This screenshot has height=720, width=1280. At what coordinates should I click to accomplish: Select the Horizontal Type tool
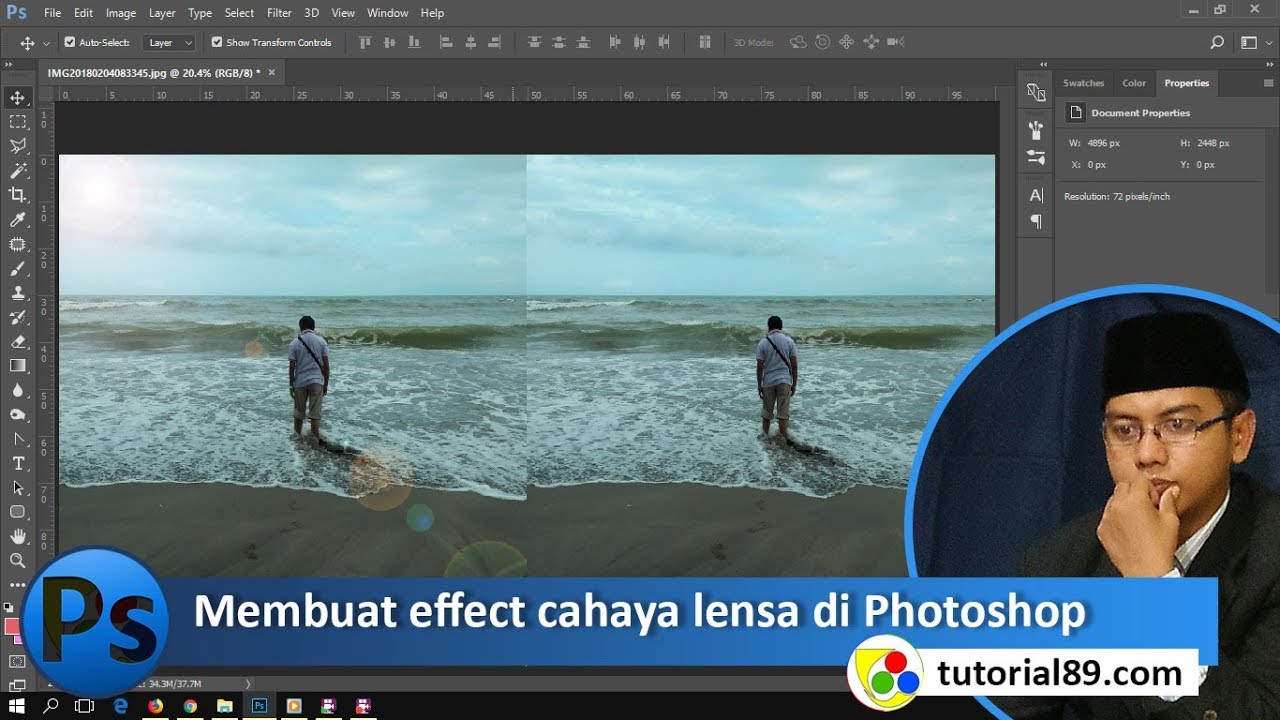[18, 463]
